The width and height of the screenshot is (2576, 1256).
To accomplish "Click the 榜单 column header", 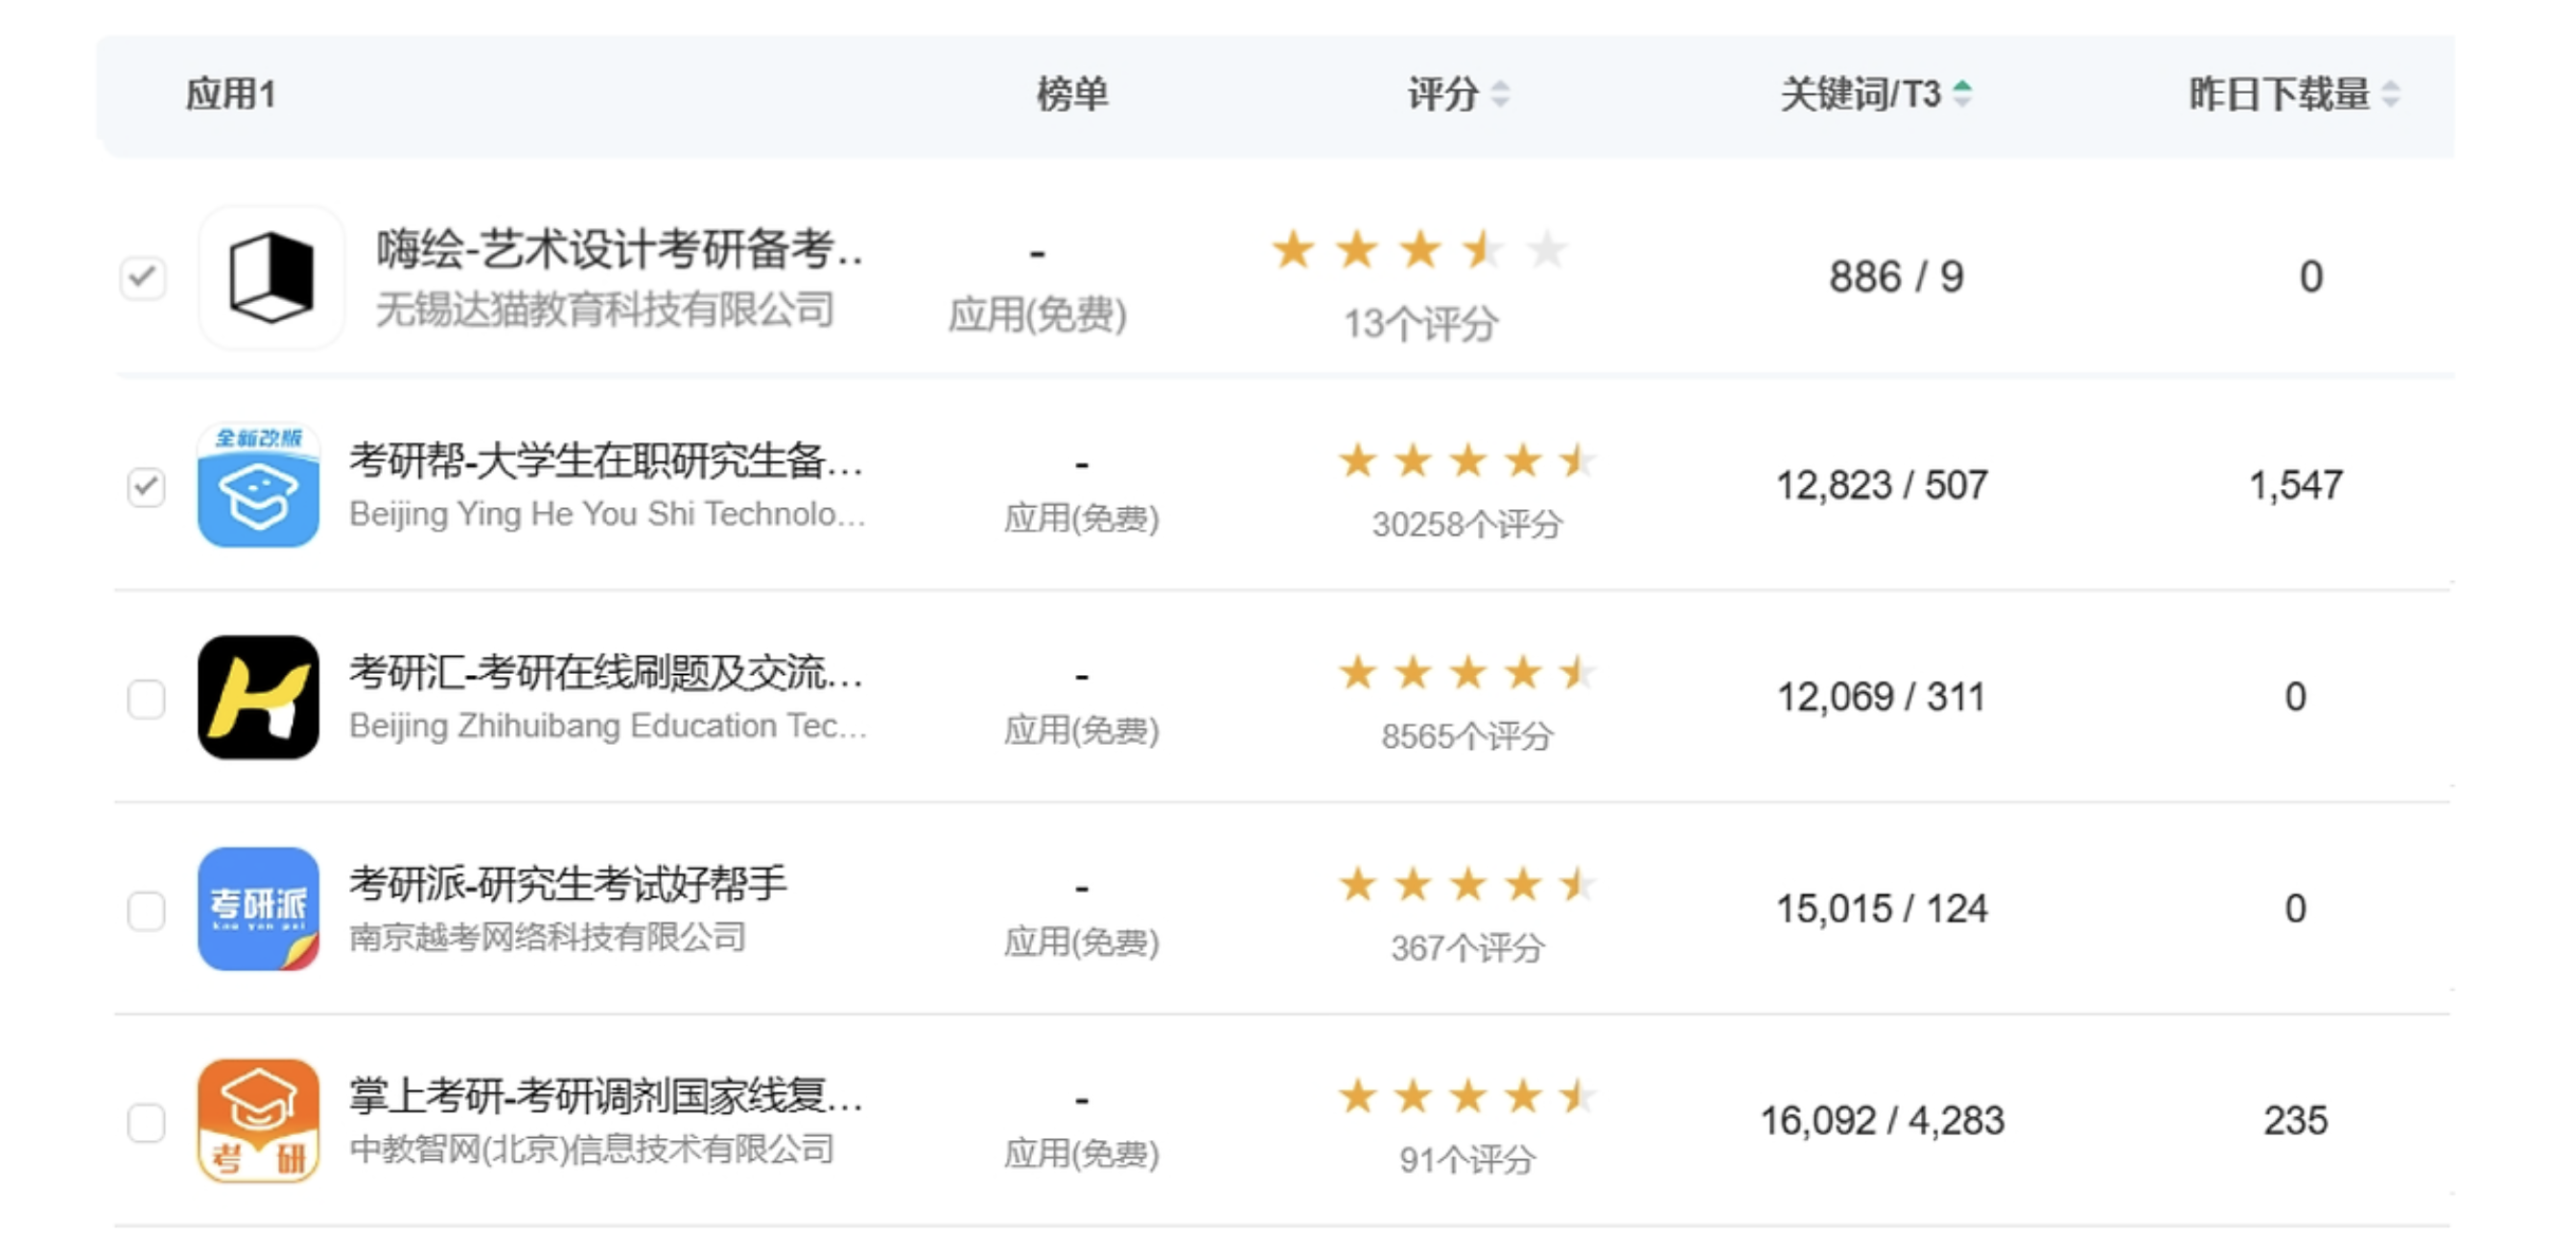I will (x=1072, y=94).
